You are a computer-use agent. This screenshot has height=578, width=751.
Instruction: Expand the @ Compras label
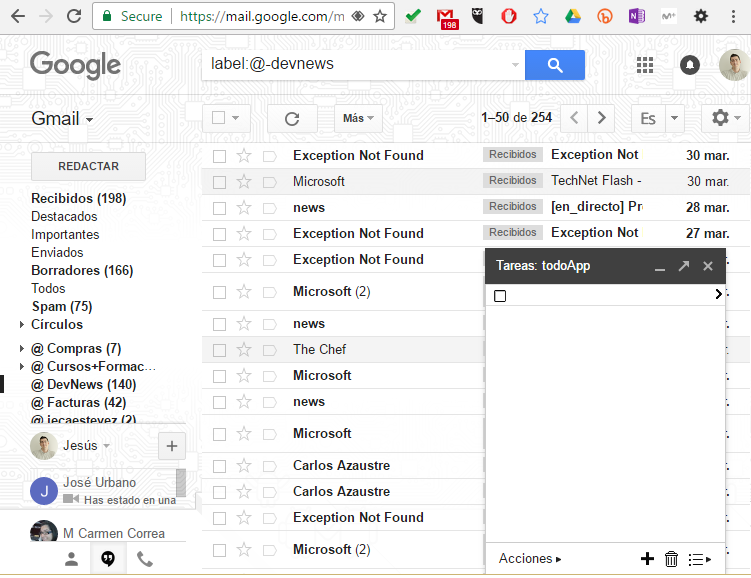[x=22, y=348]
